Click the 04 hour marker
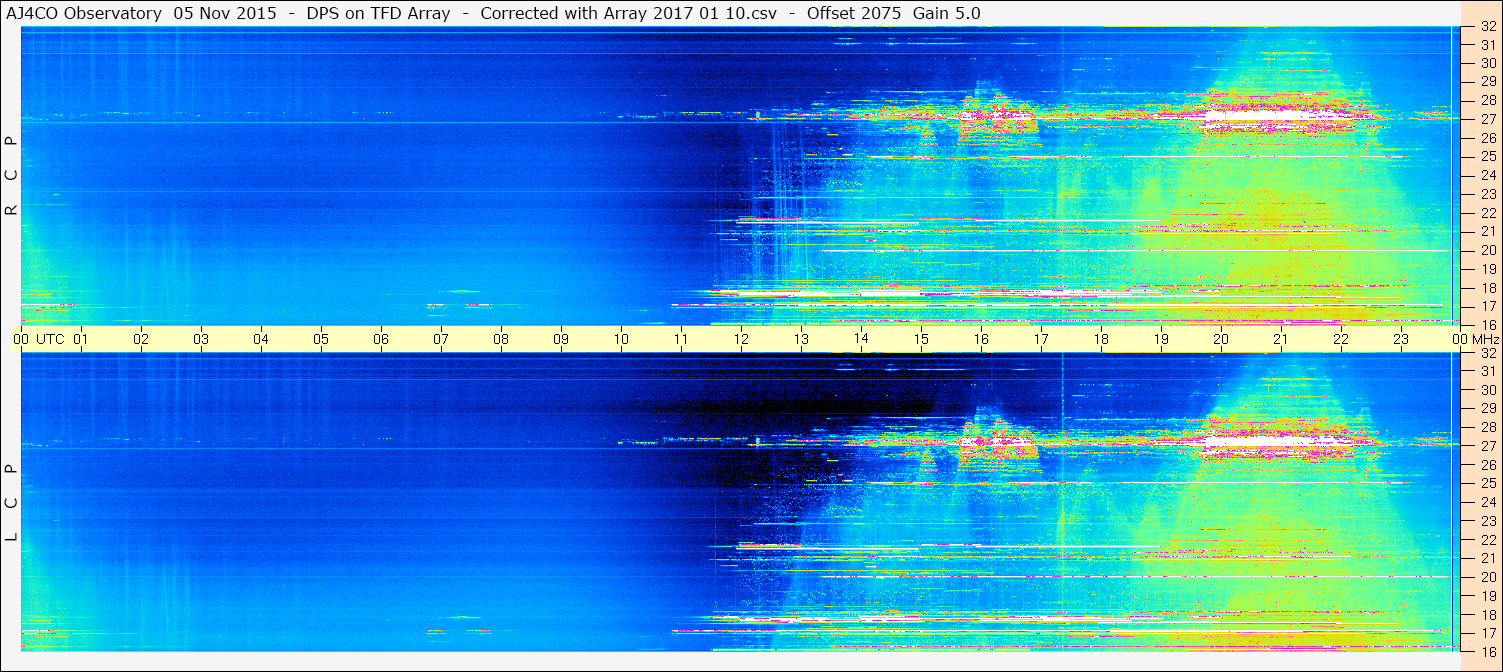Image resolution: width=1503 pixels, height=672 pixels. point(261,339)
